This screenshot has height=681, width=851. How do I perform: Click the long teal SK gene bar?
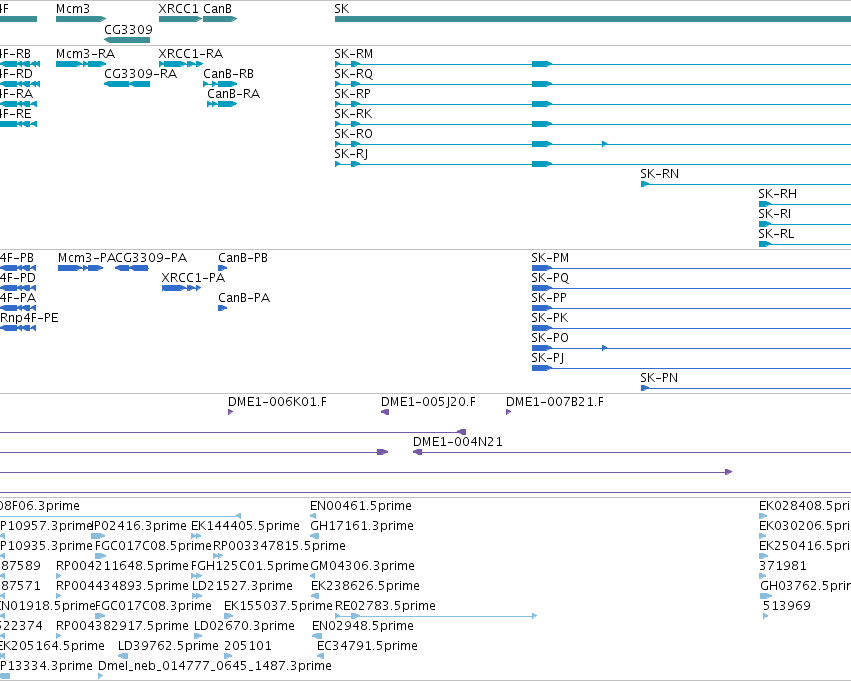click(x=593, y=19)
